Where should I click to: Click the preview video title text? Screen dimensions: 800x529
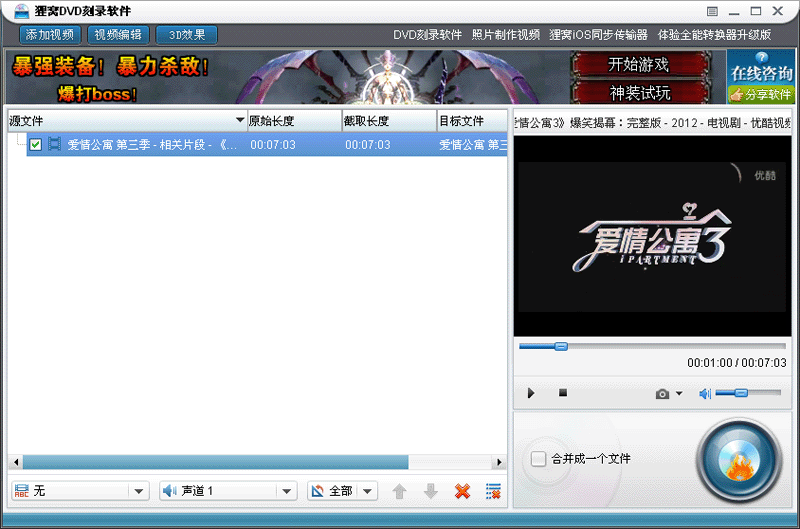(652, 122)
